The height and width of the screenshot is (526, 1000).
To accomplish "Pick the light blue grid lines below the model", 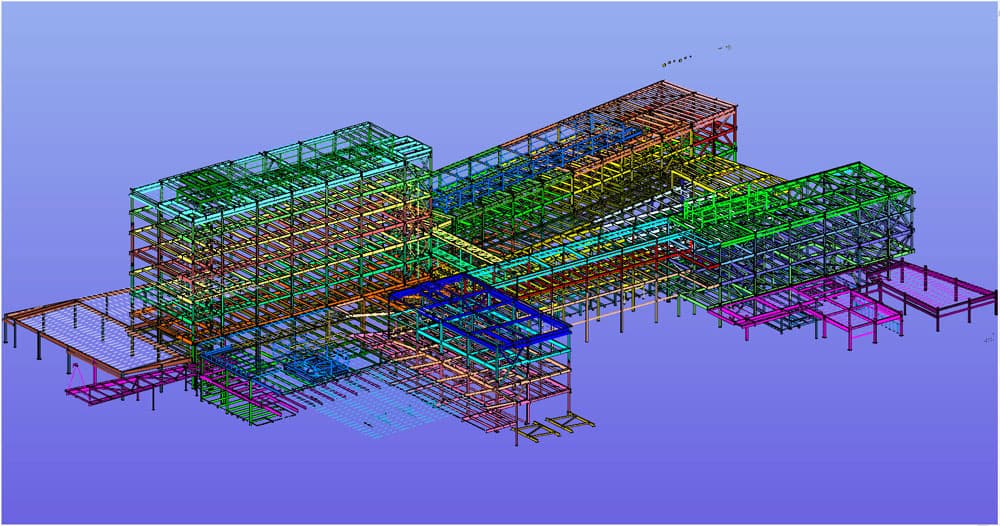I will point(383,408).
